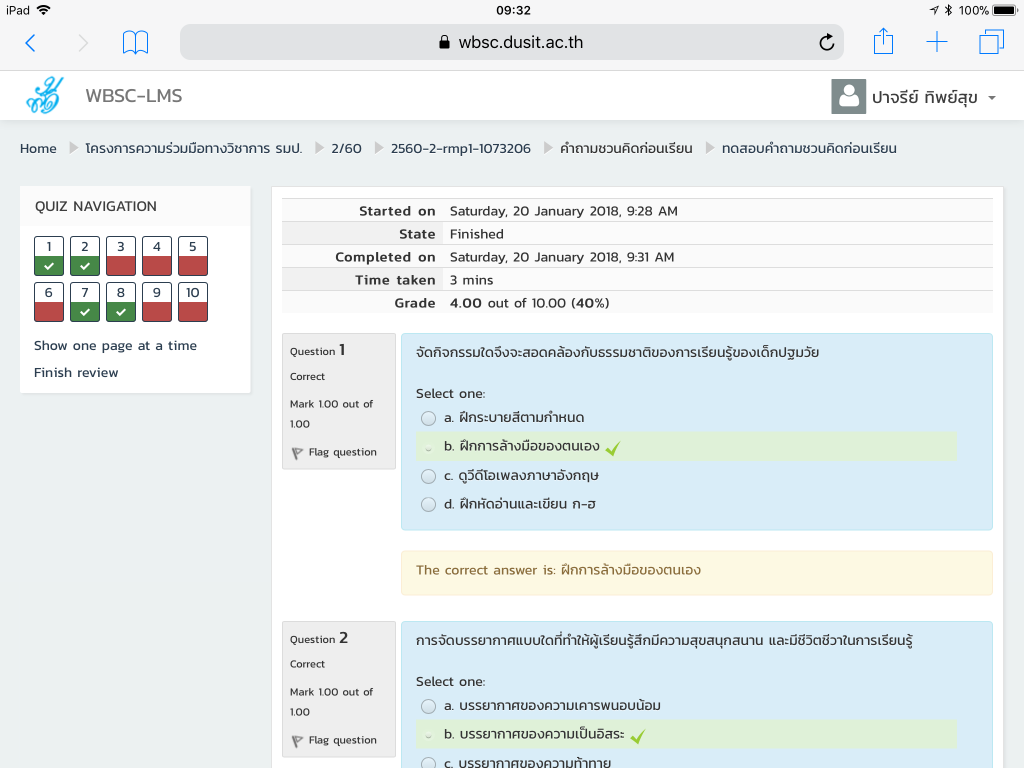Screen dimensions: 1024x768
Task: Tap the wbsc.dusit.ac.th address bar
Action: (x=510, y=42)
